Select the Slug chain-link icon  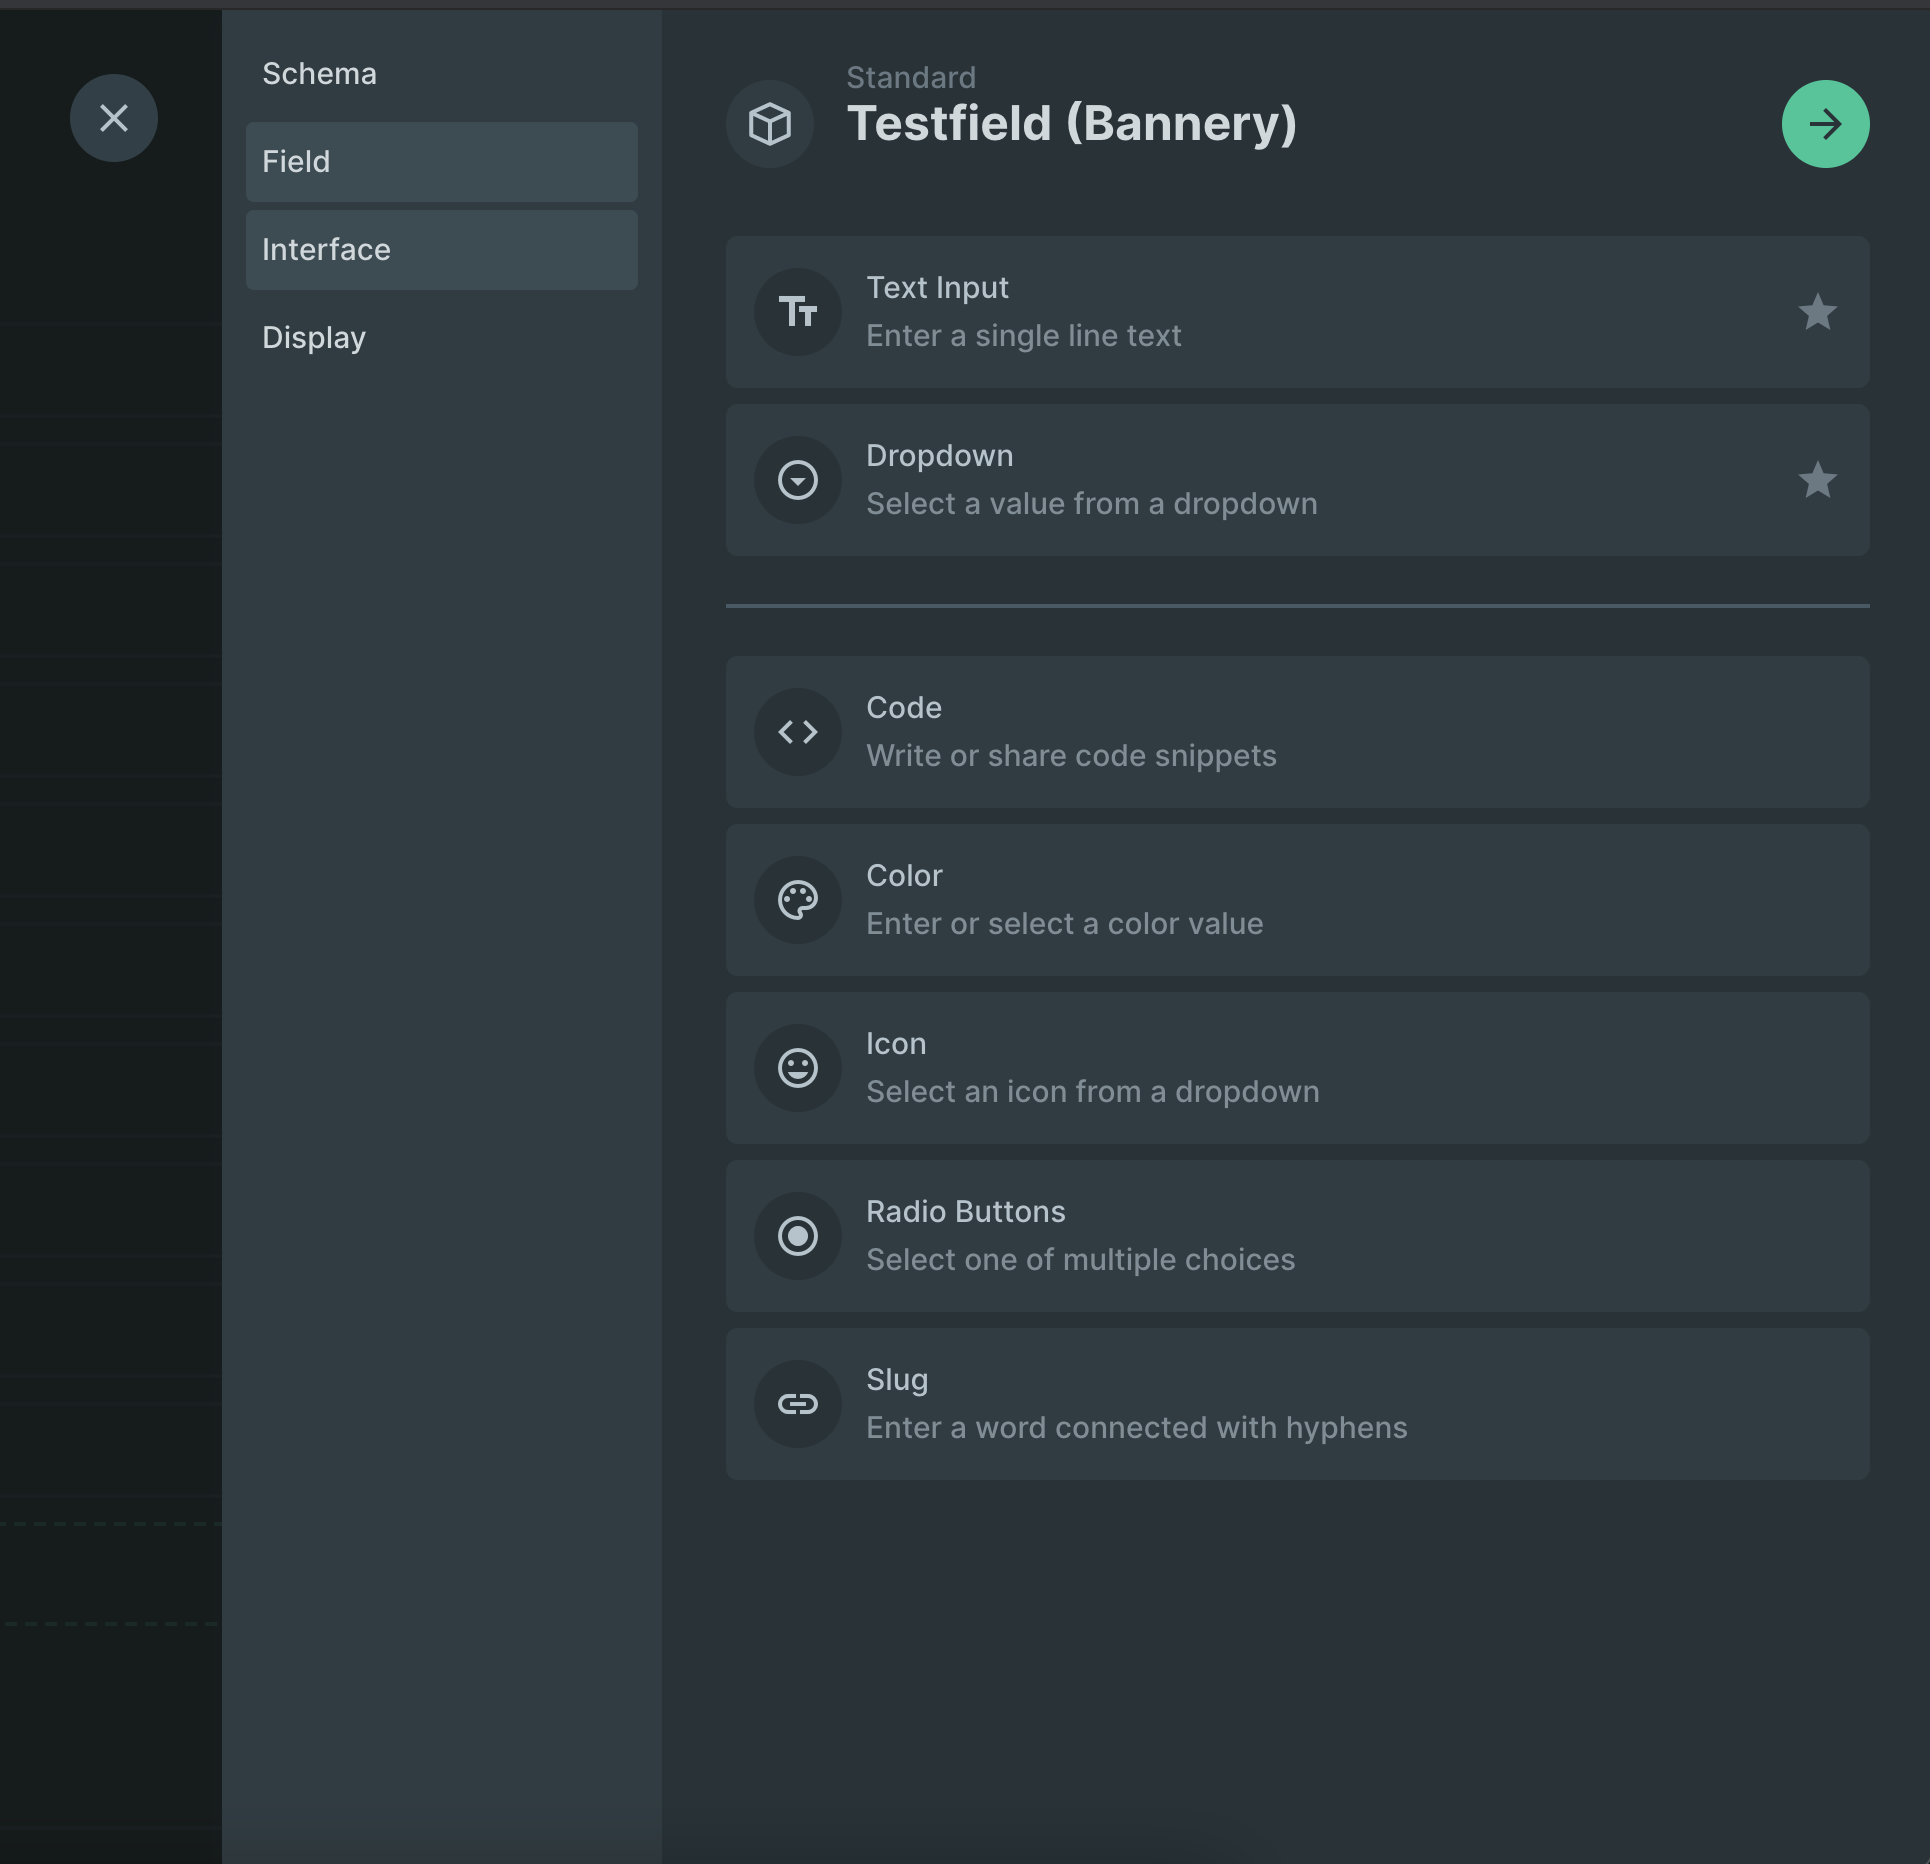(797, 1403)
